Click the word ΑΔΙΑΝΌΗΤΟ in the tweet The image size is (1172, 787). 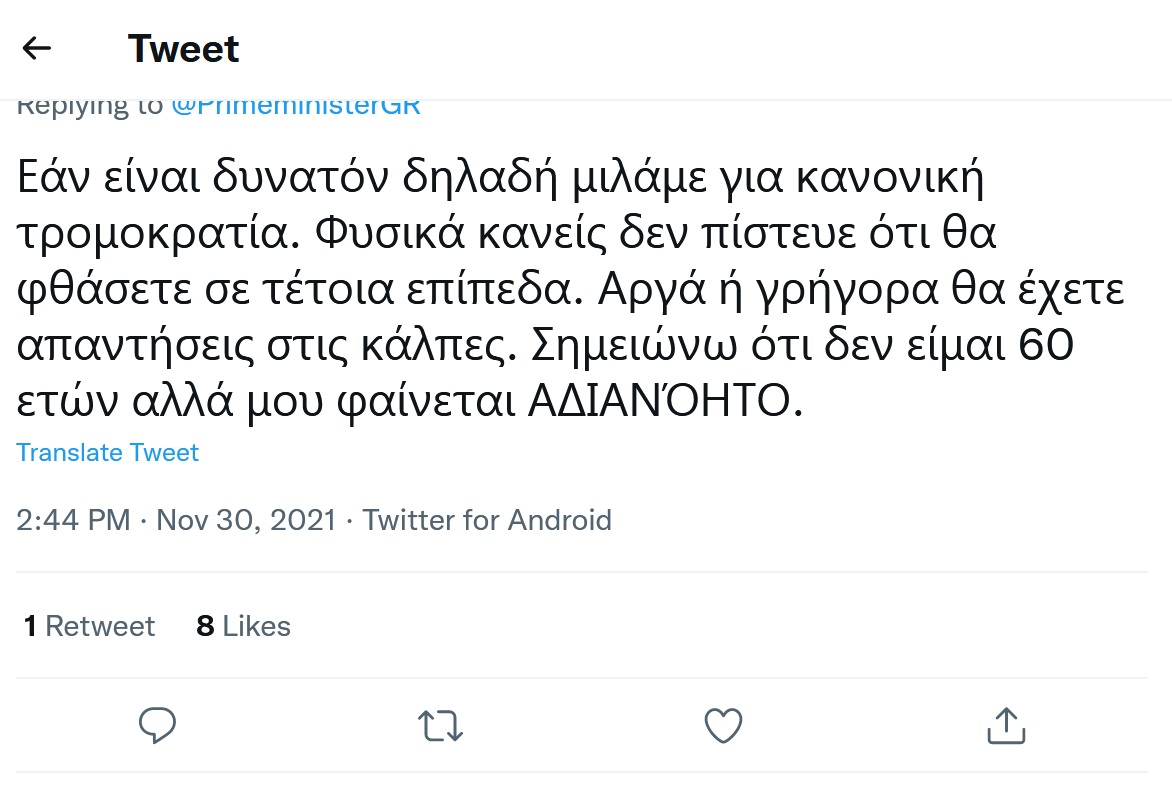[x=664, y=401]
